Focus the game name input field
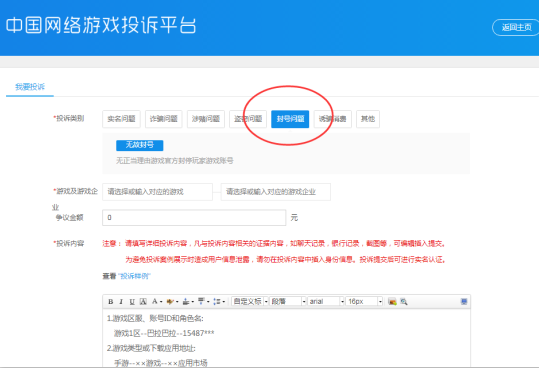The image size is (539, 368). [x=157, y=192]
